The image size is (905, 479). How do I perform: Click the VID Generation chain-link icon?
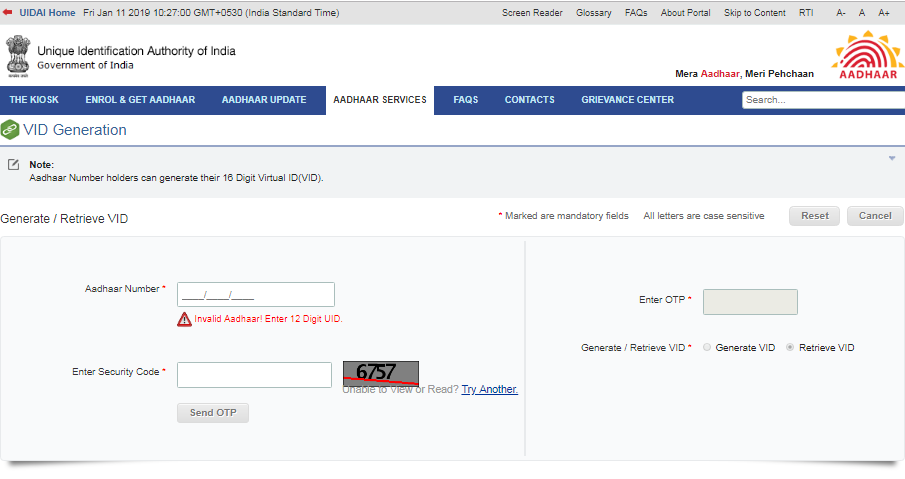[10, 130]
